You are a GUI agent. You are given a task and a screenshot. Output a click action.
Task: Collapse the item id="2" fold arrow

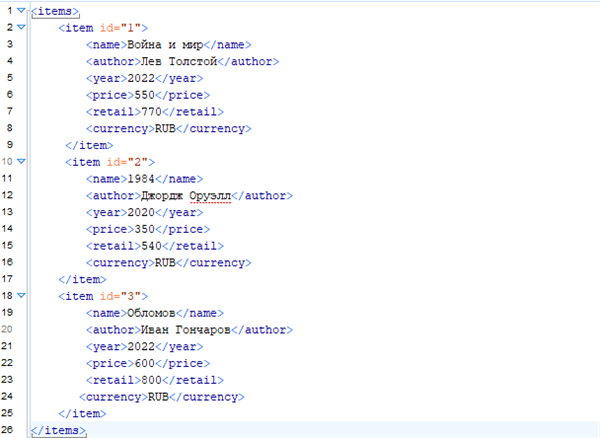pos(21,161)
